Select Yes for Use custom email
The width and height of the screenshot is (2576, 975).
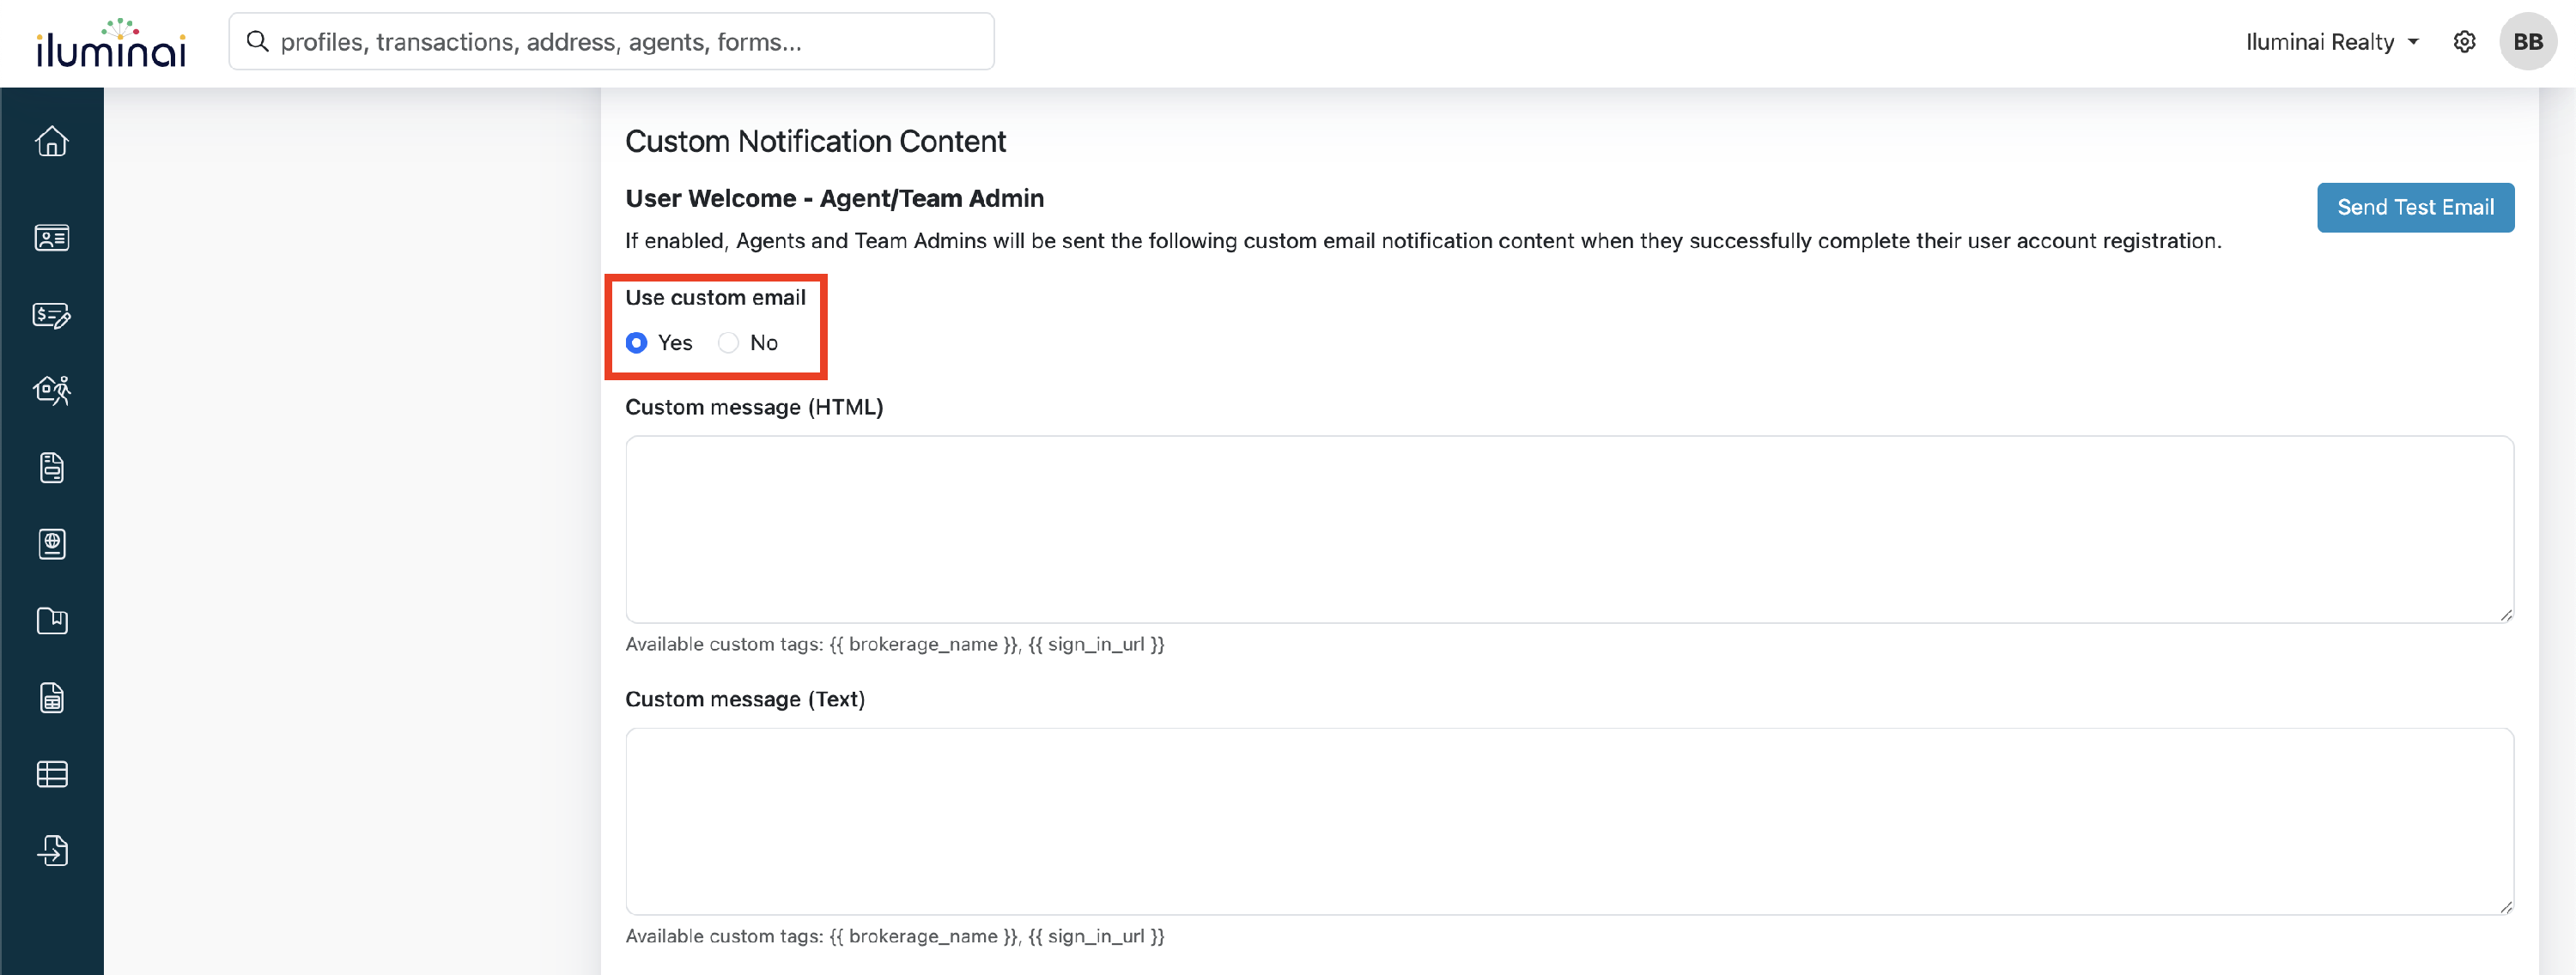pyautogui.click(x=636, y=343)
